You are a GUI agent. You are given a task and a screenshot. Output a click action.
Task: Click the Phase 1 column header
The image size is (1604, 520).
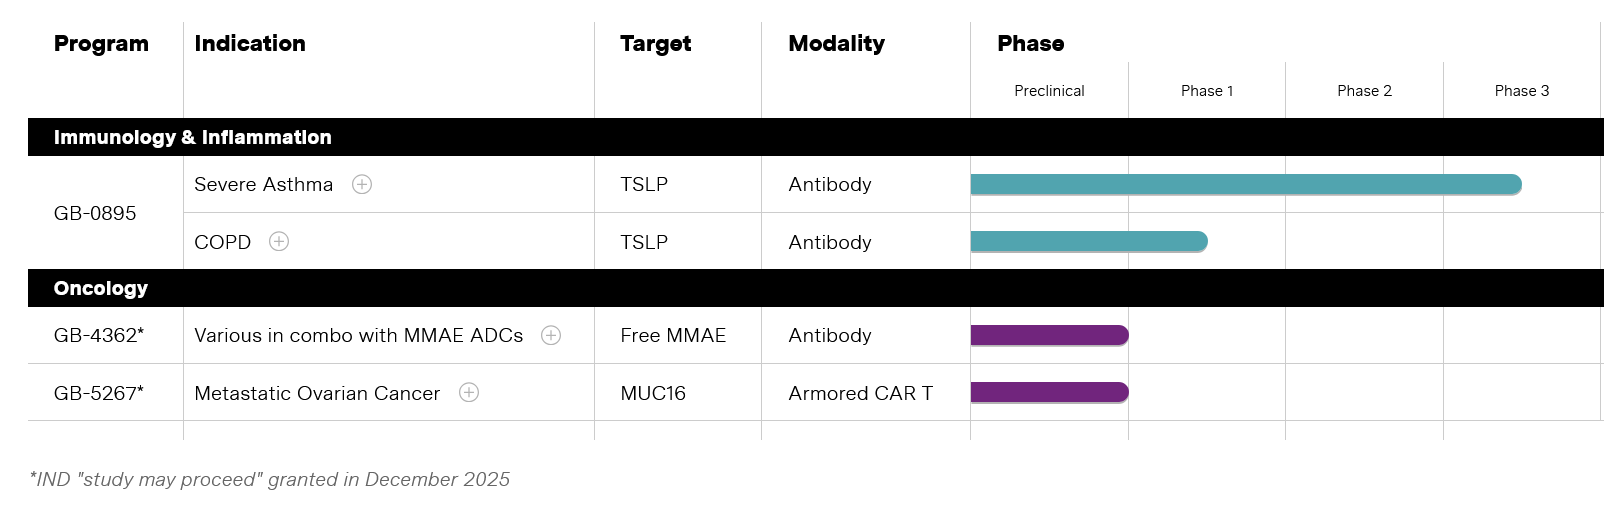click(x=1207, y=91)
